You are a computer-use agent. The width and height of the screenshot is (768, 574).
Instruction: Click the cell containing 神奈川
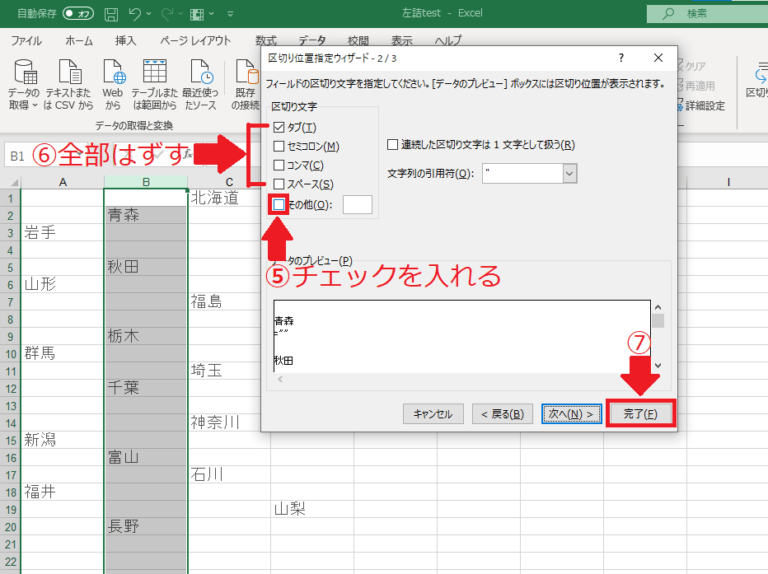[229, 423]
